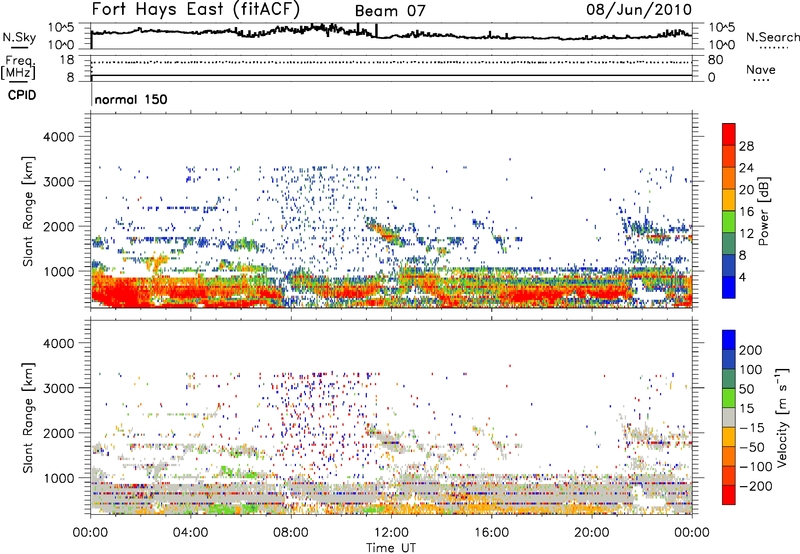Image resolution: width=800 pixels, height=554 pixels.
Task: Click the '28' tick on the Power colorbar
Action: click(x=746, y=146)
